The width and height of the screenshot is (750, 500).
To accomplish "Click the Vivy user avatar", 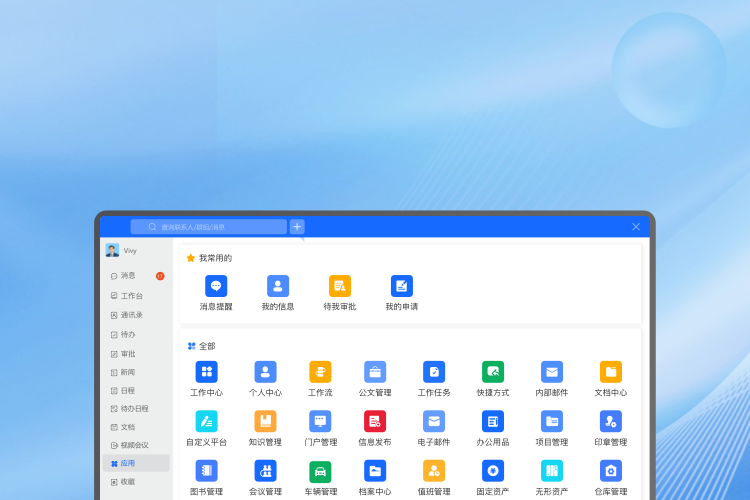I will point(112,250).
